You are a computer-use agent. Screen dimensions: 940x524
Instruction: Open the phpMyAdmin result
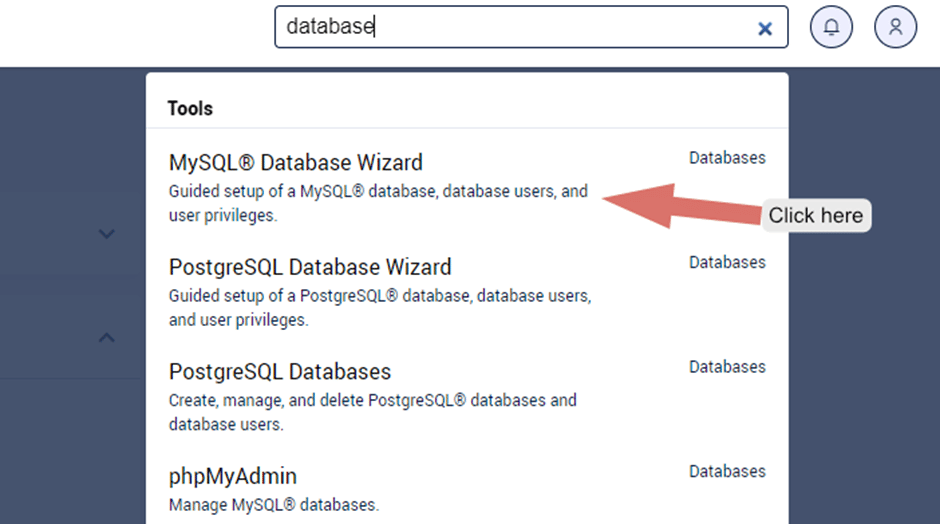(x=233, y=476)
